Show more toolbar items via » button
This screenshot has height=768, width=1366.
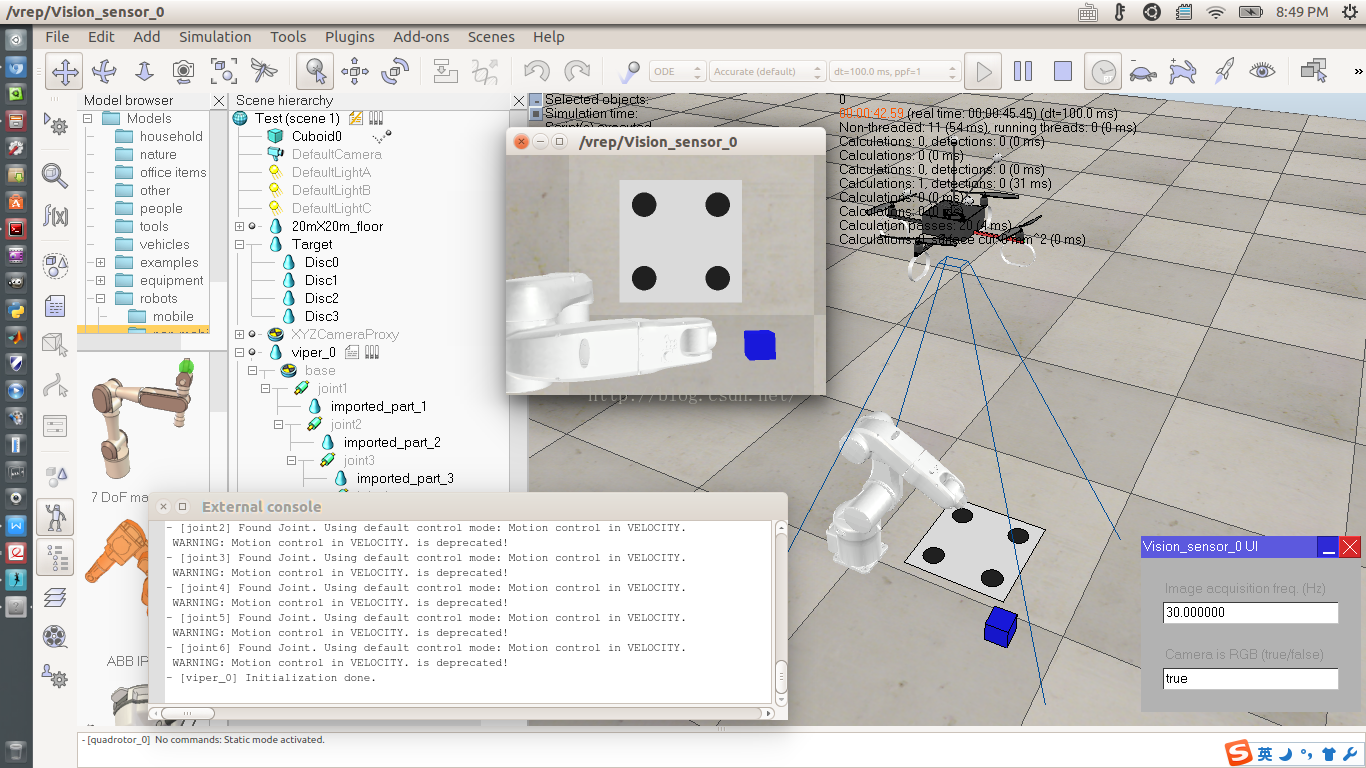1358,71
